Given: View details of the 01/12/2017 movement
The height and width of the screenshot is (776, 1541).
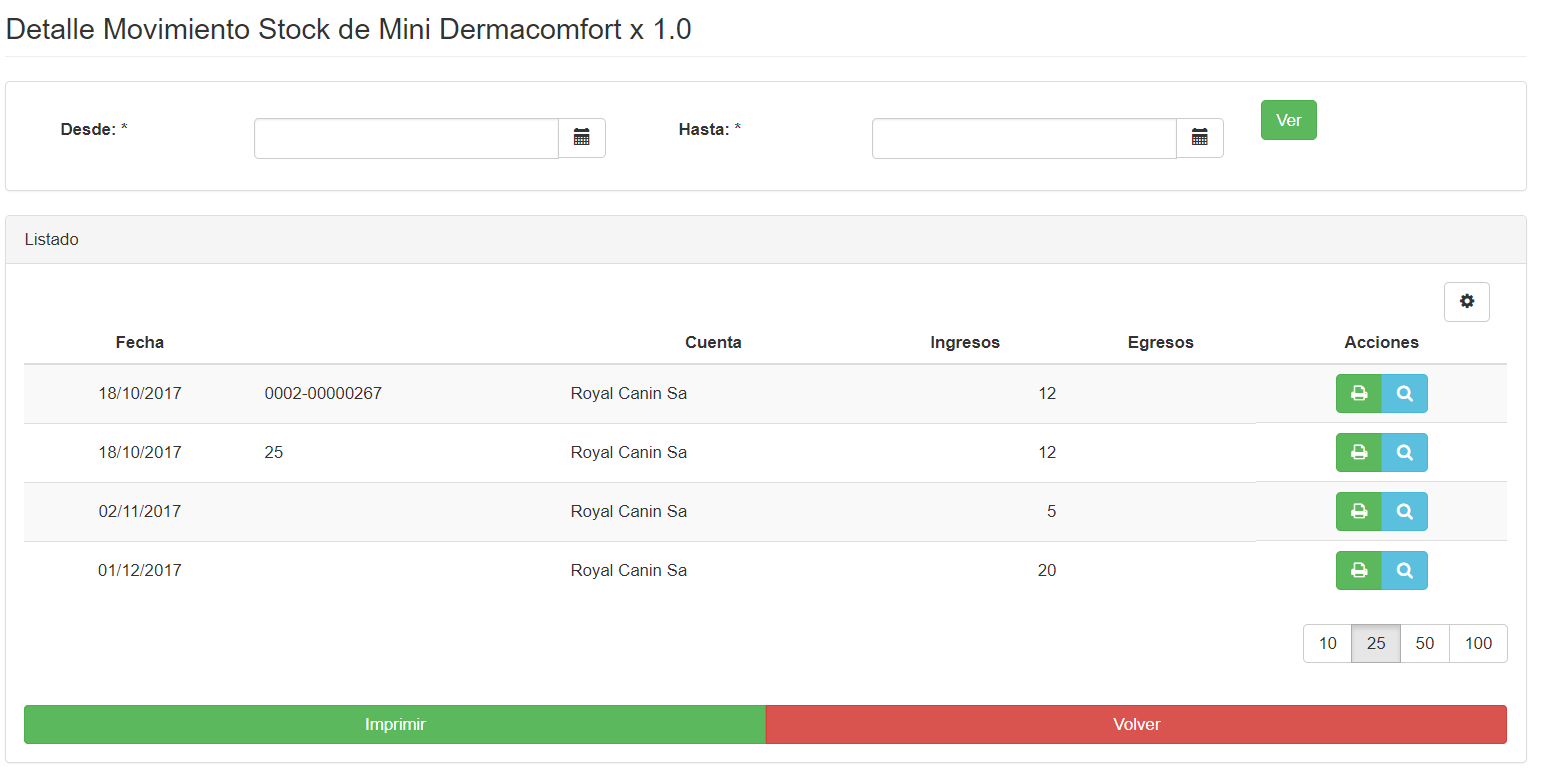Looking at the screenshot, I should tap(1405, 571).
